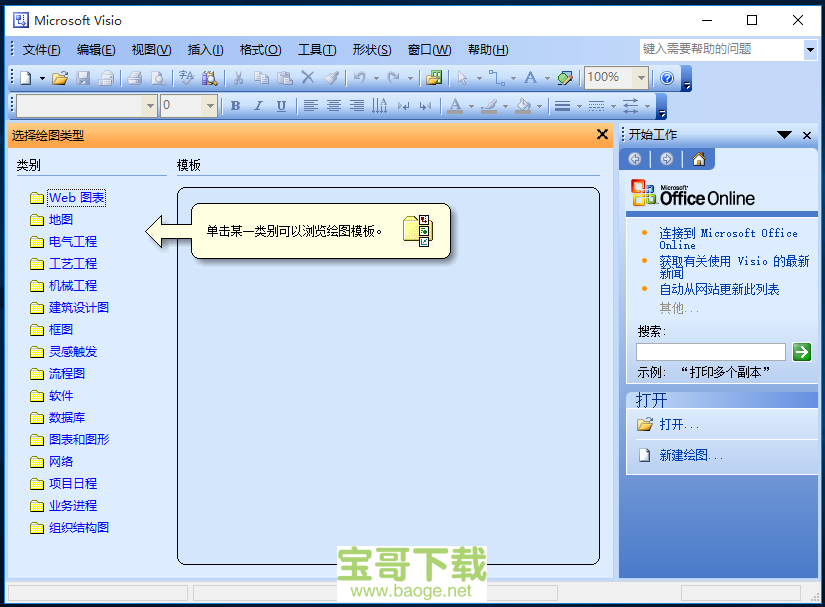Open the font color swatch dropdown
The height and width of the screenshot is (607, 825).
click(x=469, y=105)
